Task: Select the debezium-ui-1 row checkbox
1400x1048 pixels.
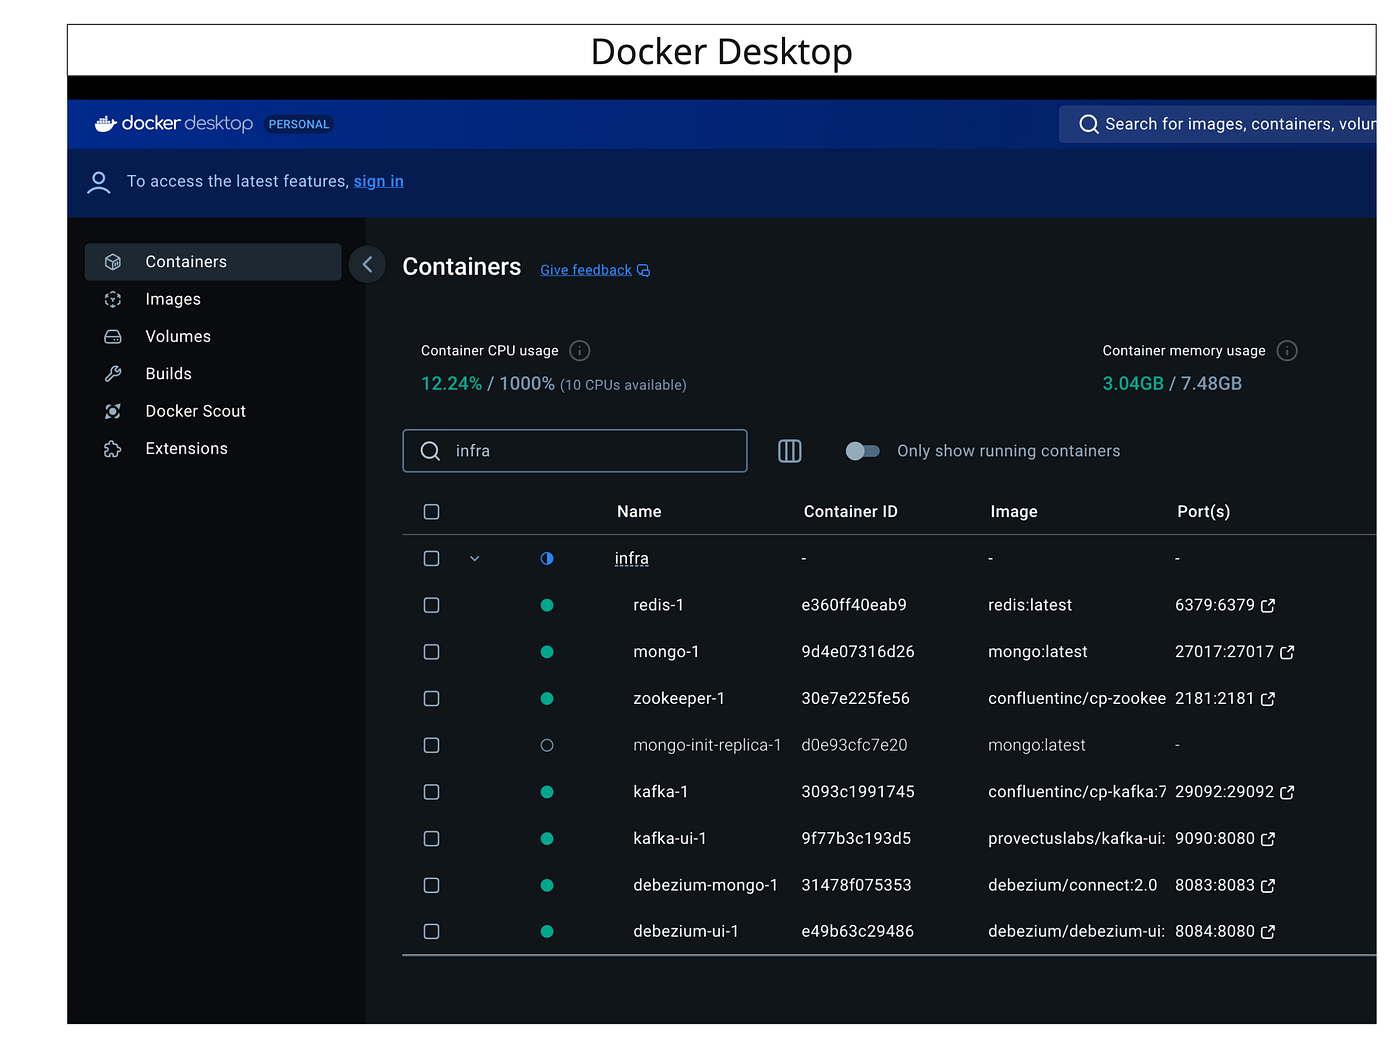Action: point(432,932)
